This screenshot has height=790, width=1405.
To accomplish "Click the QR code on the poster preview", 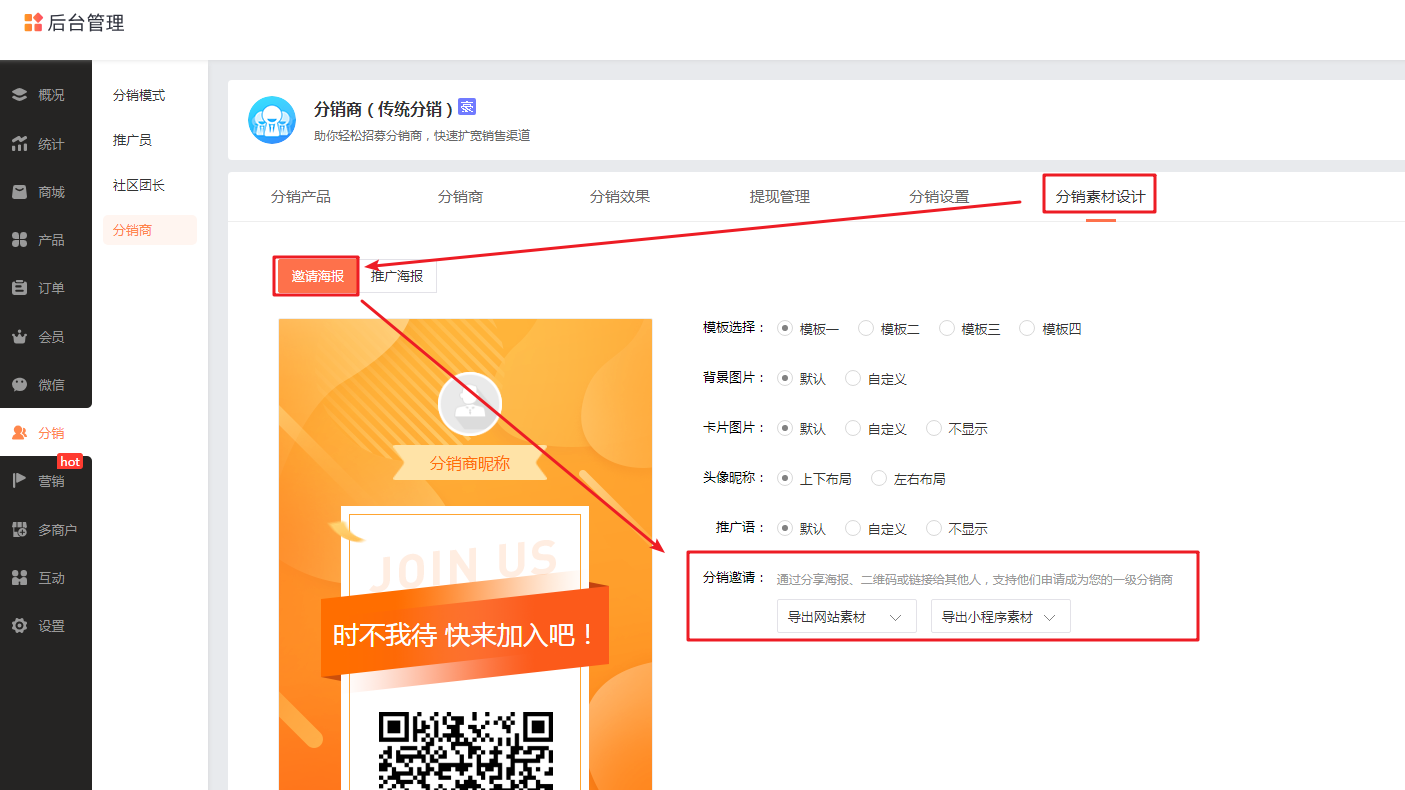I will pyautogui.click(x=465, y=750).
